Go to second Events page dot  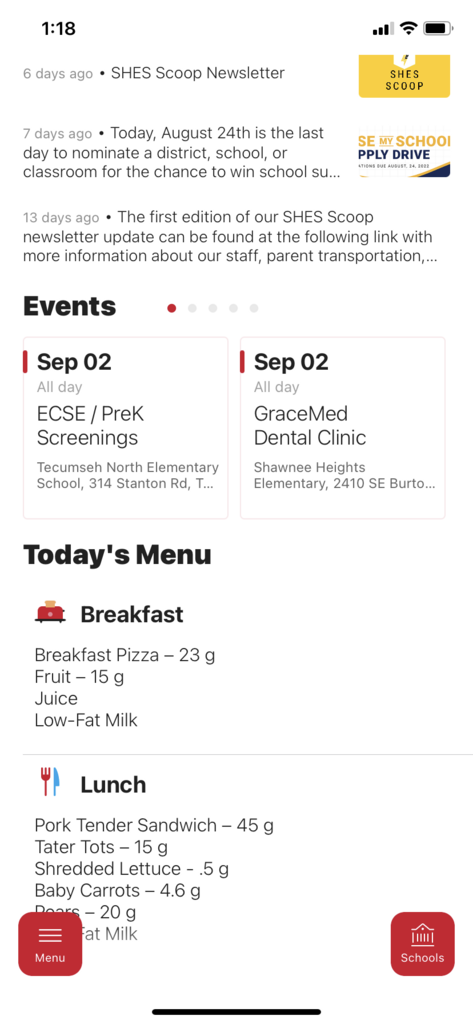(x=192, y=308)
